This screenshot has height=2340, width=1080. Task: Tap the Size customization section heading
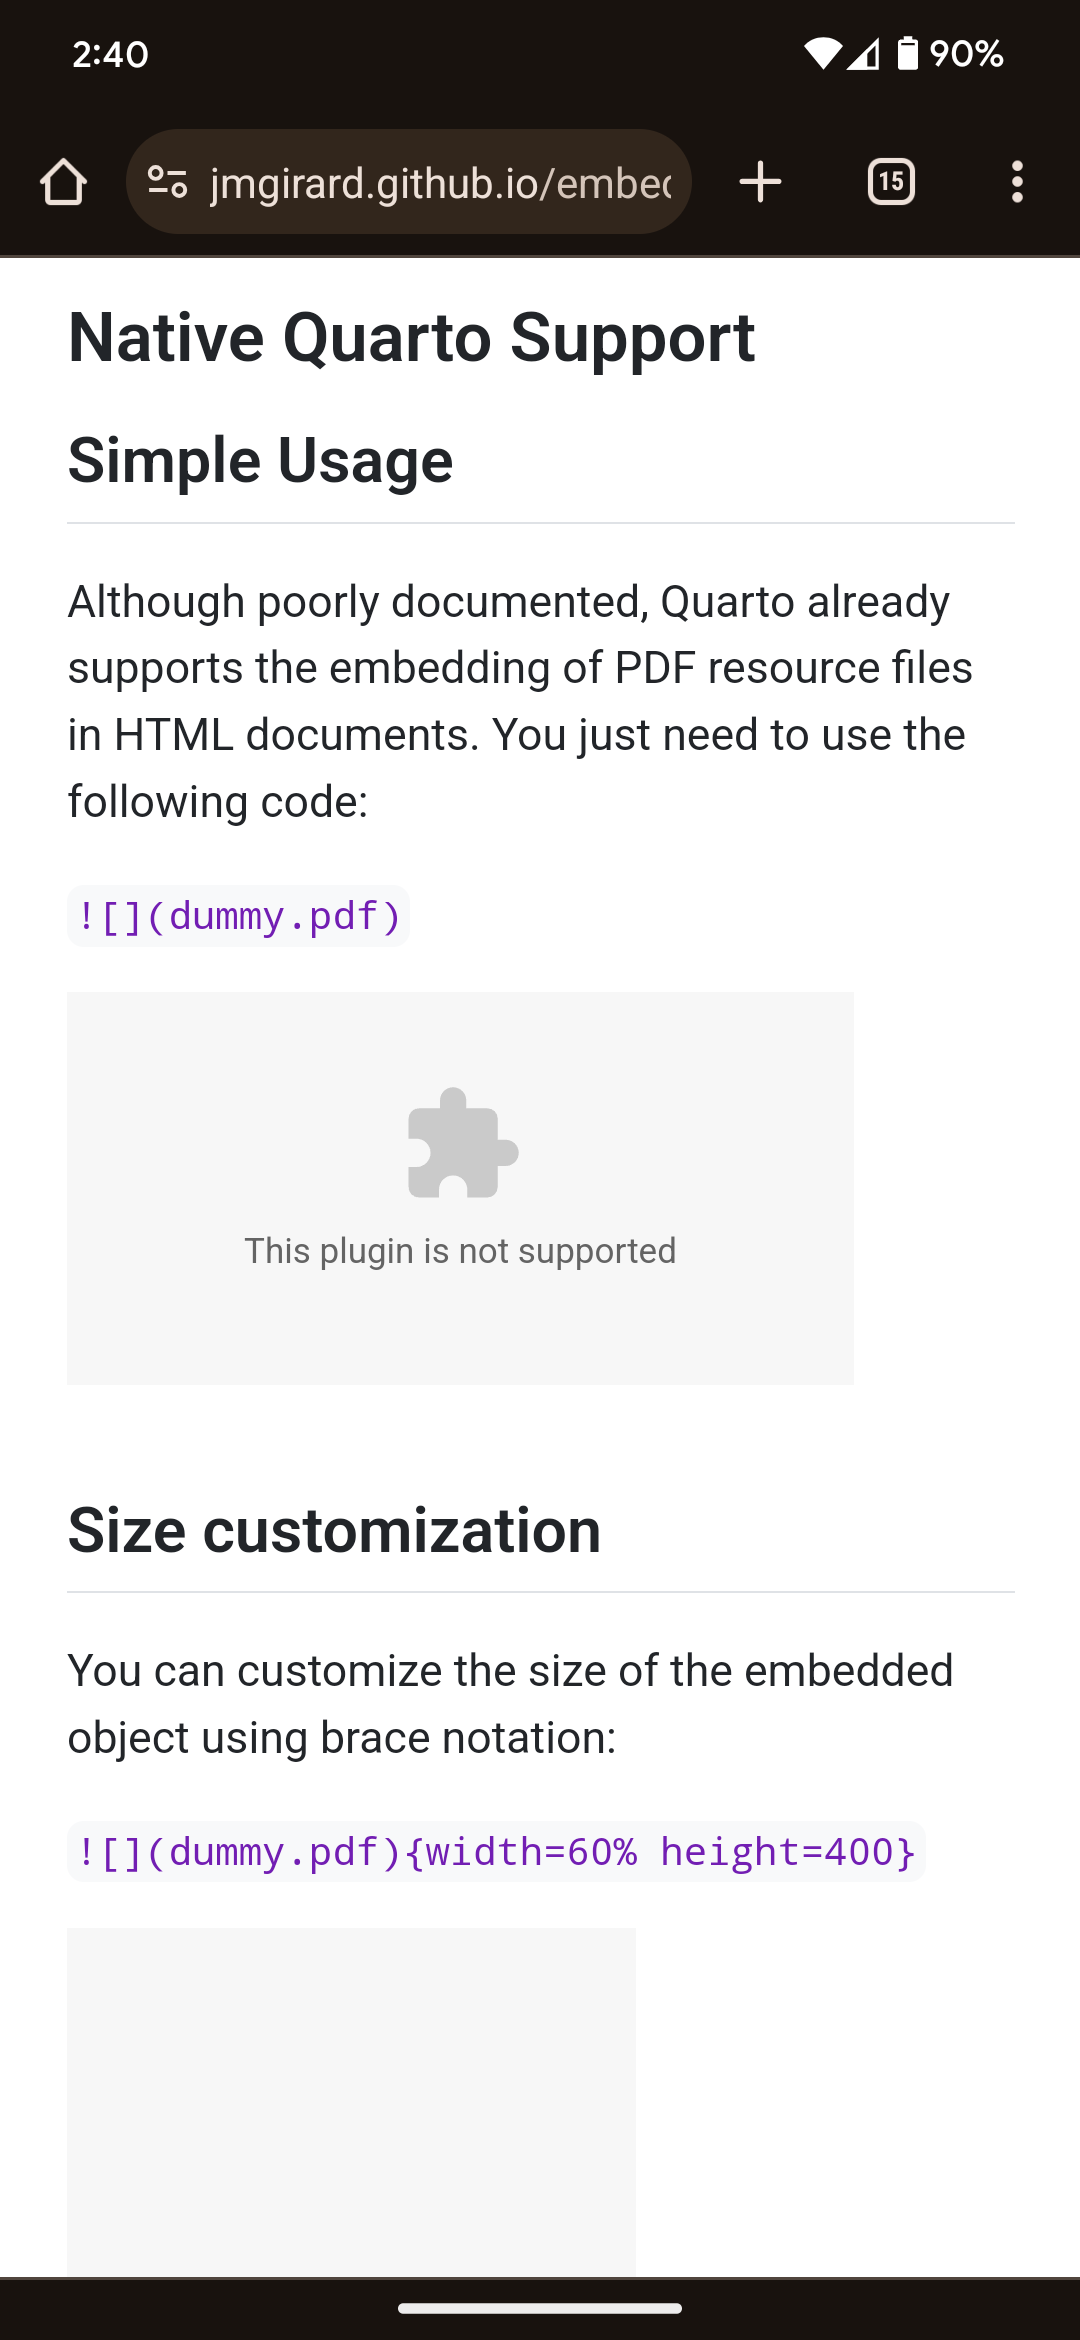[x=334, y=1531]
